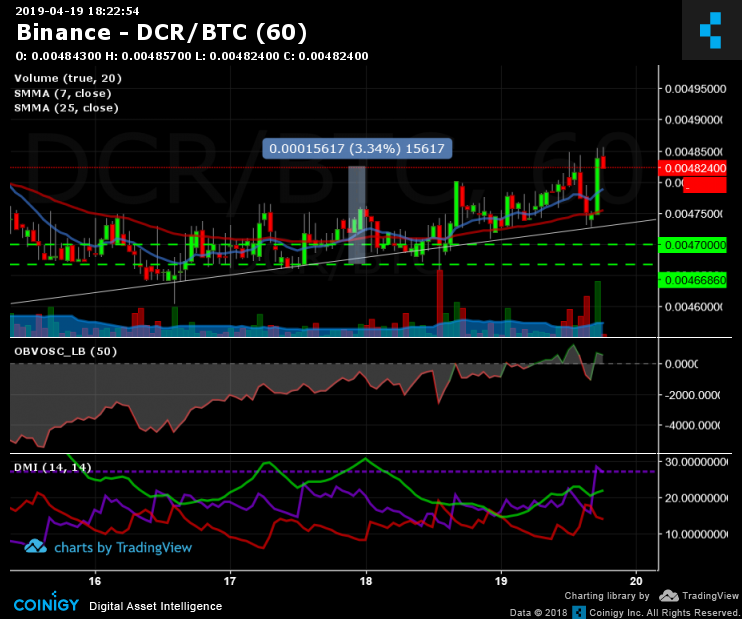This screenshot has height=619, width=742.
Task: Click the measurement label '0.00015617 (3.34%) 15617'
Action: click(357, 149)
